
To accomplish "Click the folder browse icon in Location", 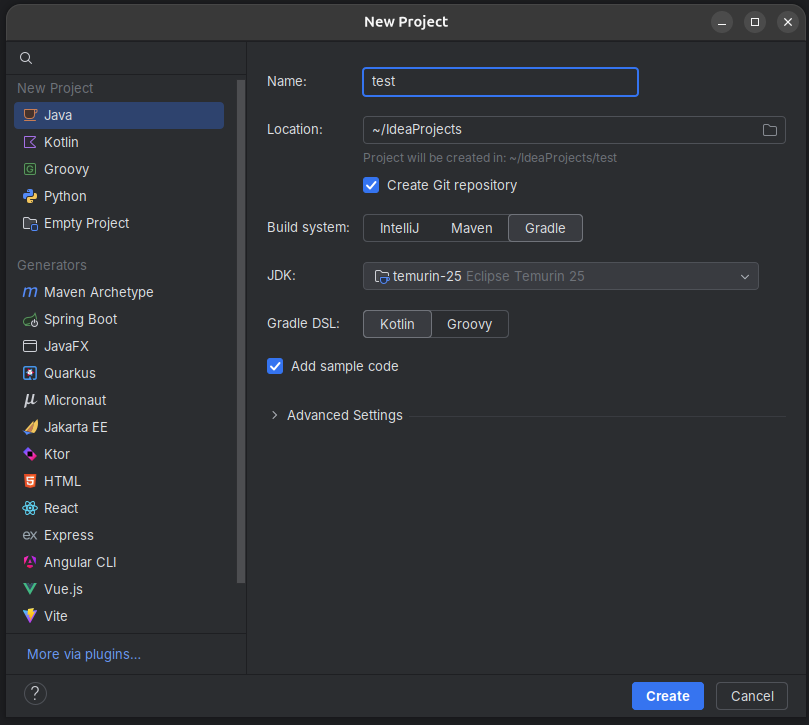I will point(770,130).
